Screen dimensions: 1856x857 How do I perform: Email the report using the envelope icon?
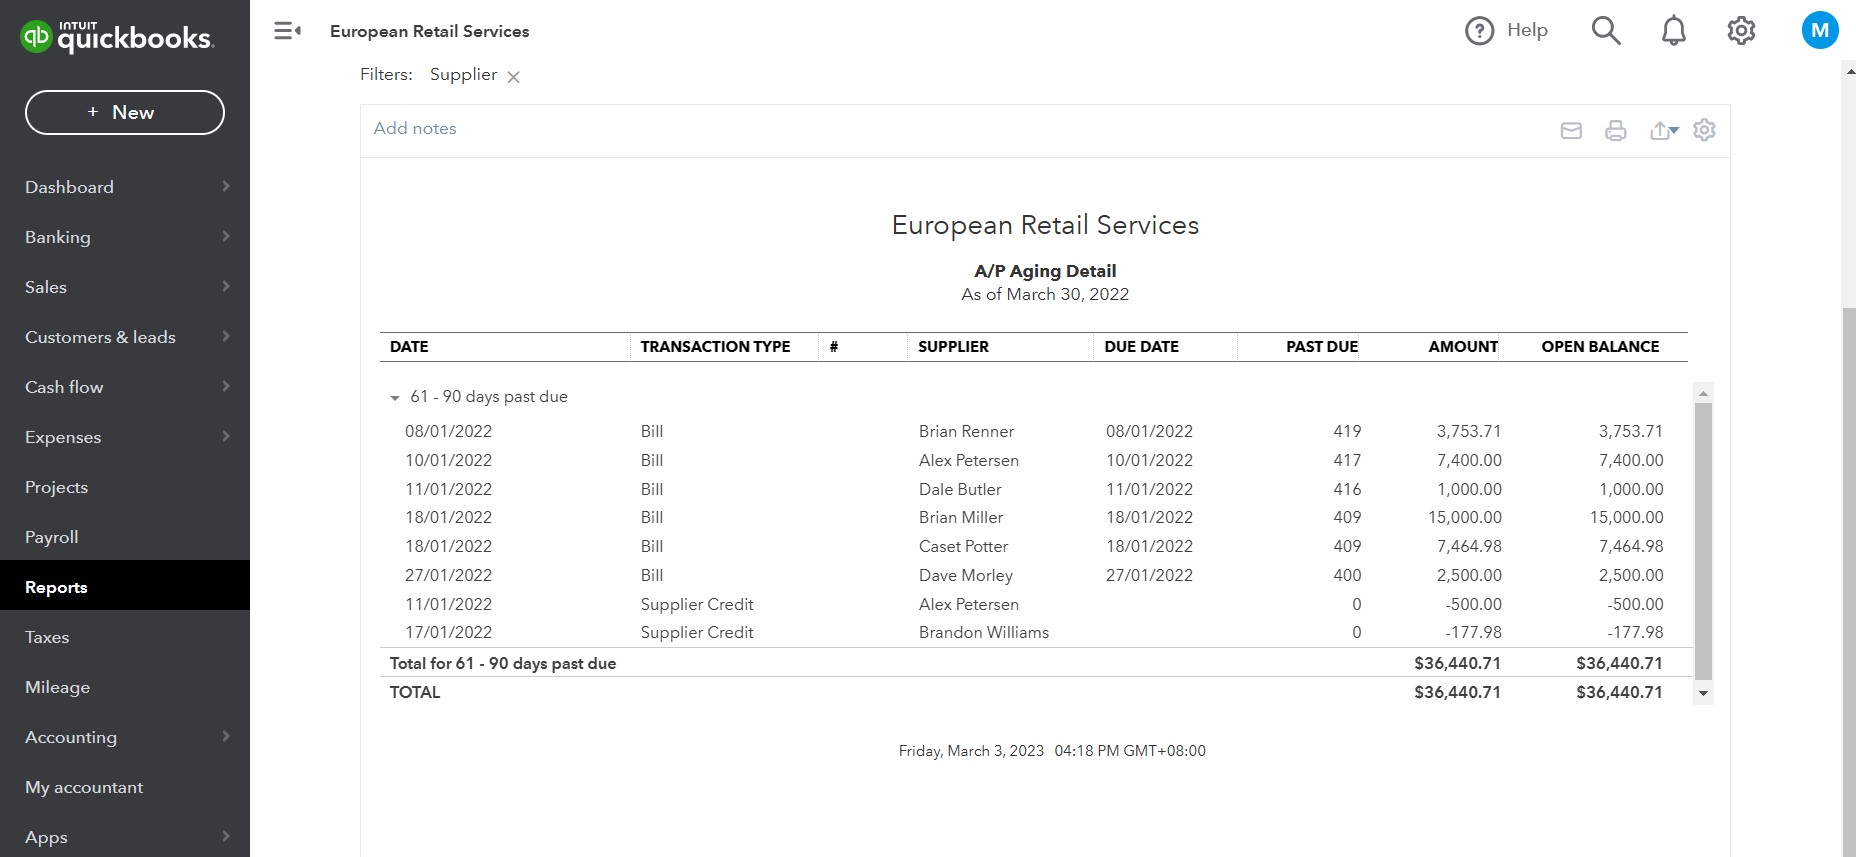pos(1571,130)
